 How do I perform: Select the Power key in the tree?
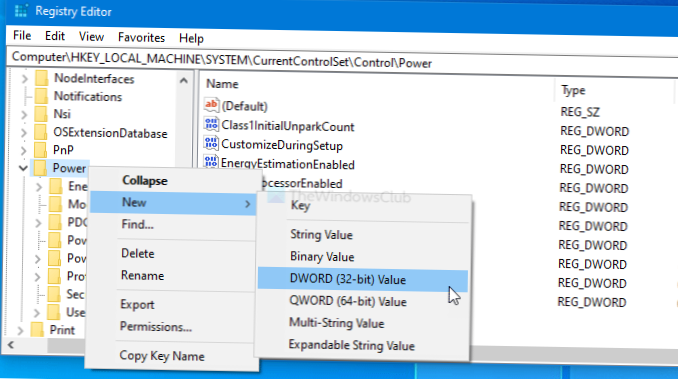tap(69, 168)
